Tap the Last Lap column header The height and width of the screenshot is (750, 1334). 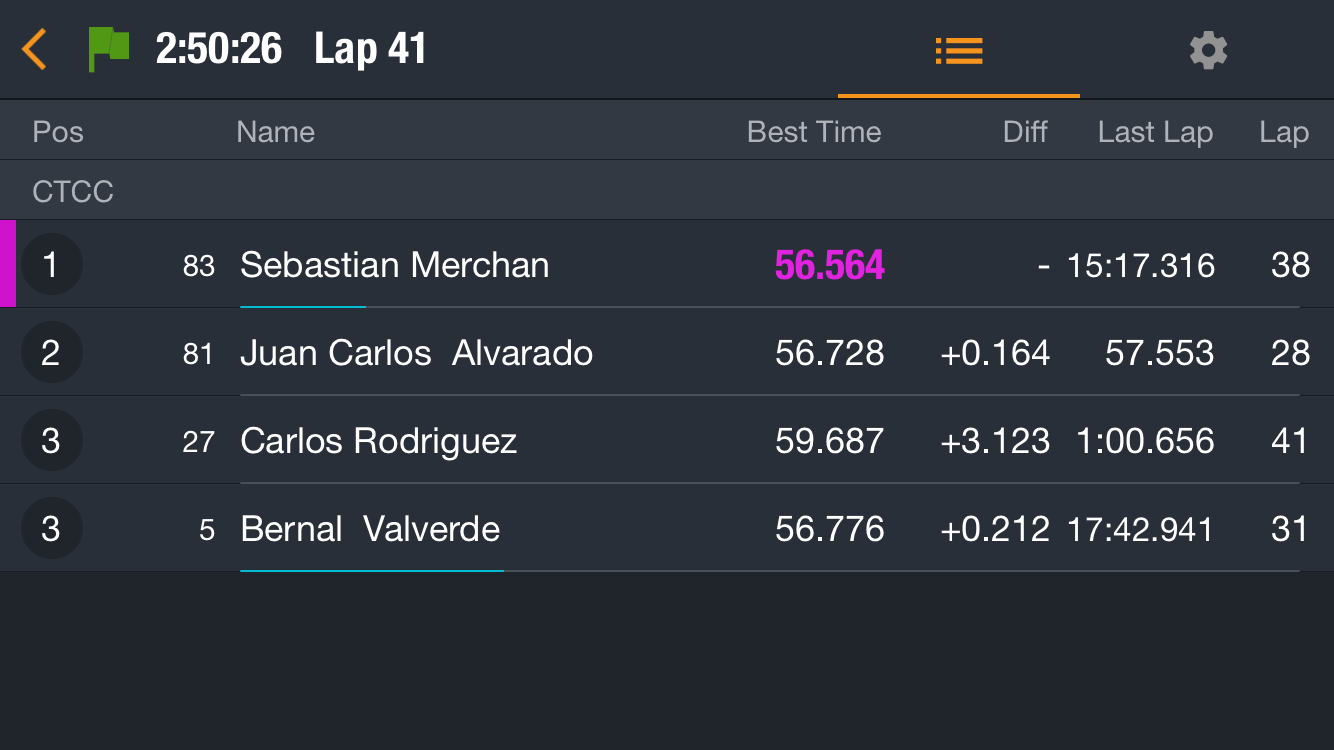click(x=1155, y=132)
